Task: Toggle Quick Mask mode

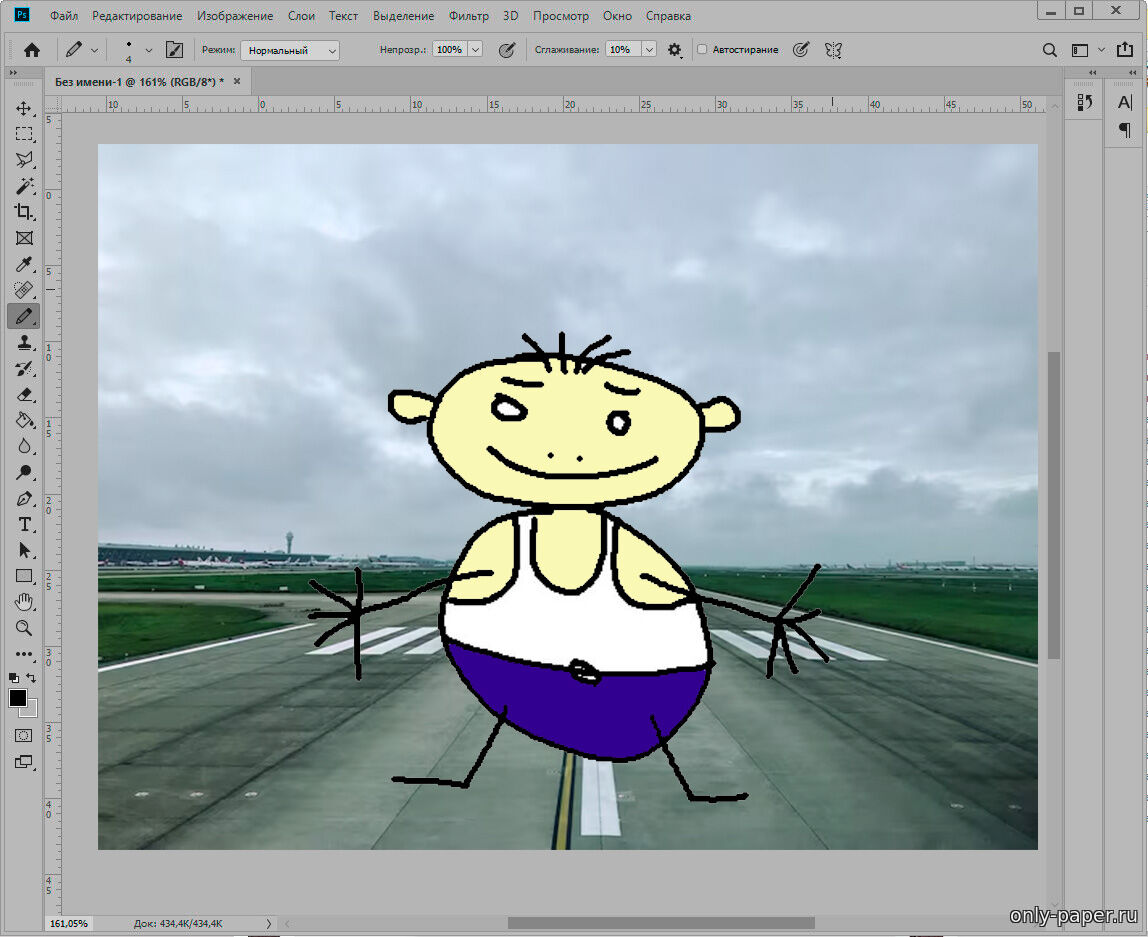Action: click(x=24, y=735)
